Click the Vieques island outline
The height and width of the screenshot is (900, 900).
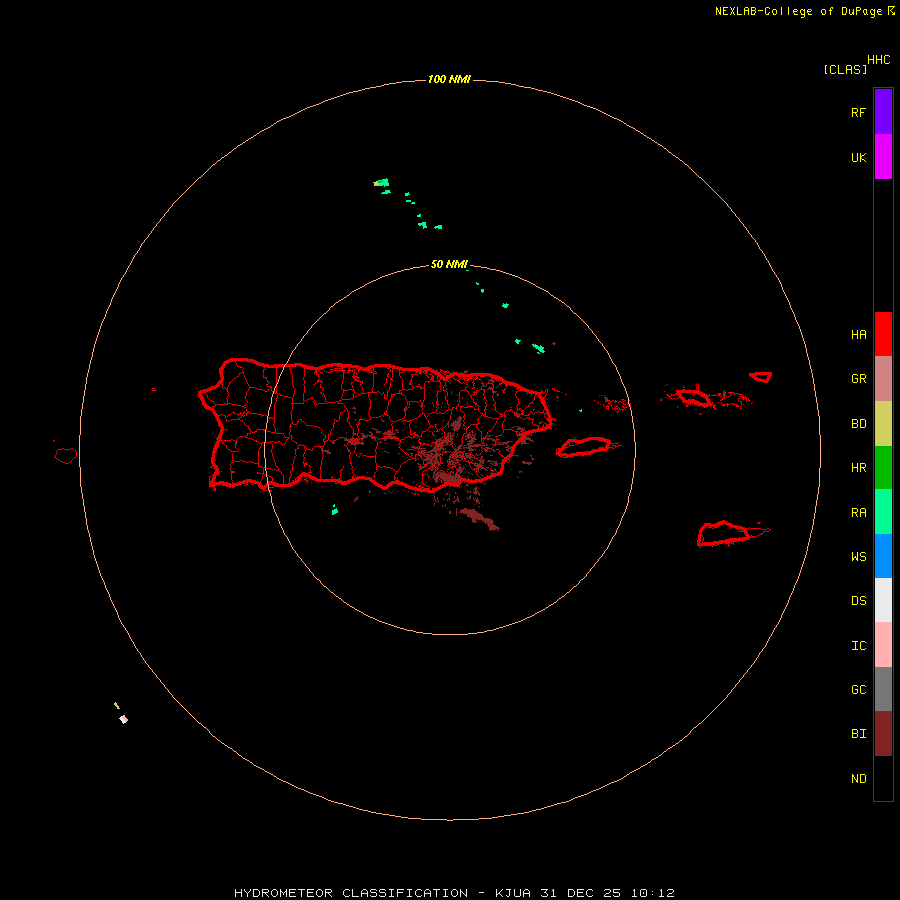(x=584, y=447)
